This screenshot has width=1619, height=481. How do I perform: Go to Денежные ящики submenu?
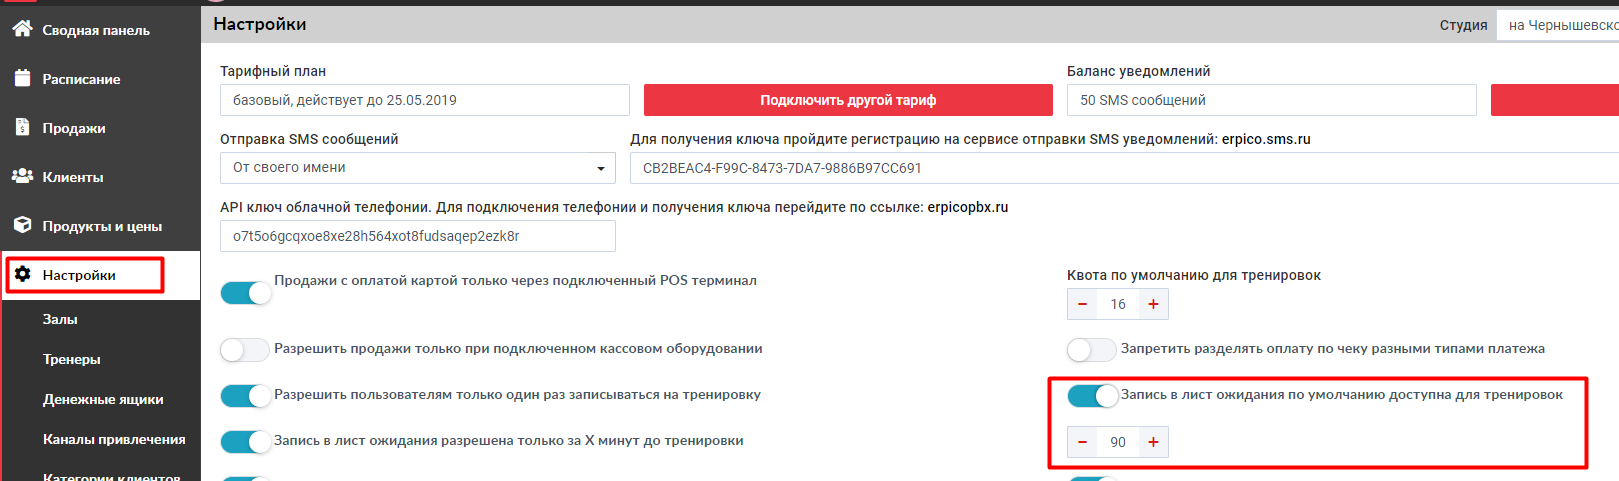point(103,399)
